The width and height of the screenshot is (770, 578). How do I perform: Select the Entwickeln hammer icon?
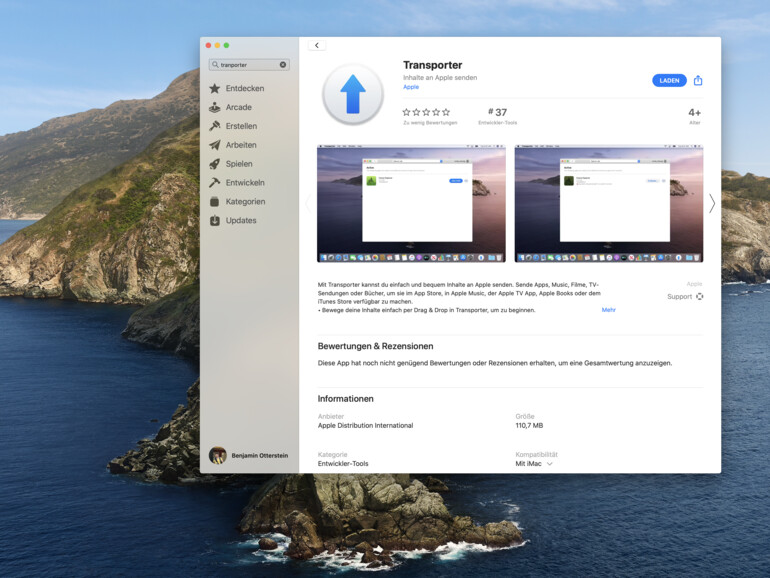coord(215,183)
